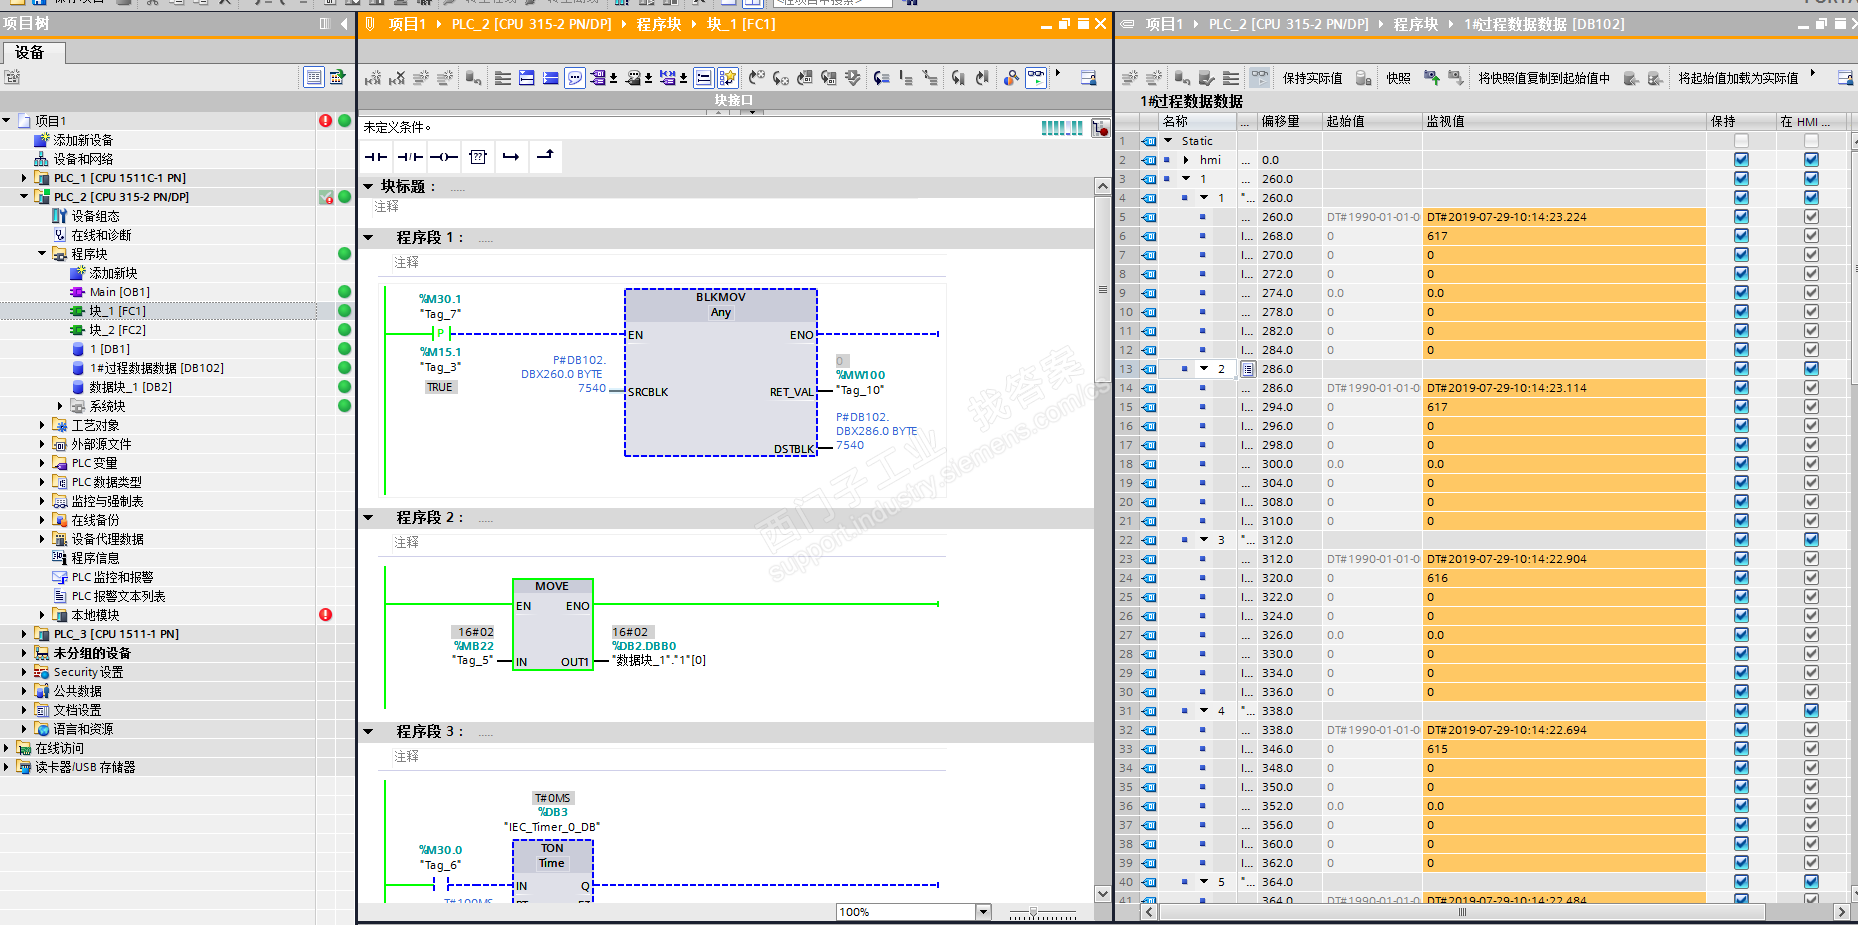Adjust the editor zoom slider
The width and height of the screenshot is (1858, 925).
(x=1034, y=913)
